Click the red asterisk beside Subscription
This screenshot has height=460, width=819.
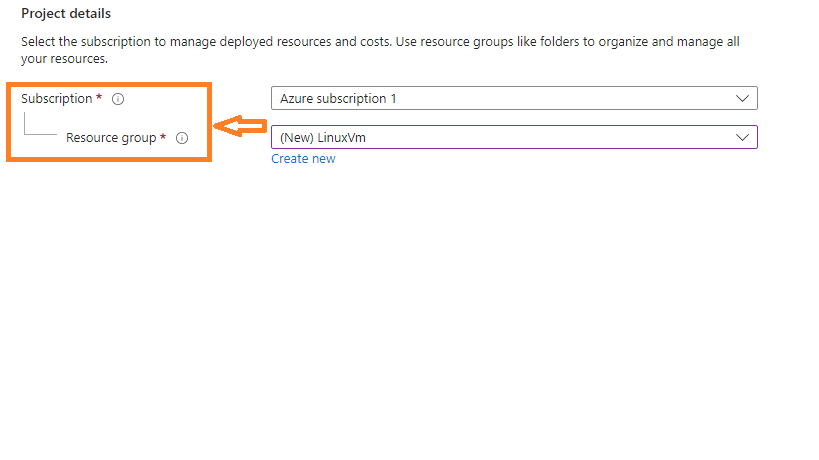click(99, 98)
